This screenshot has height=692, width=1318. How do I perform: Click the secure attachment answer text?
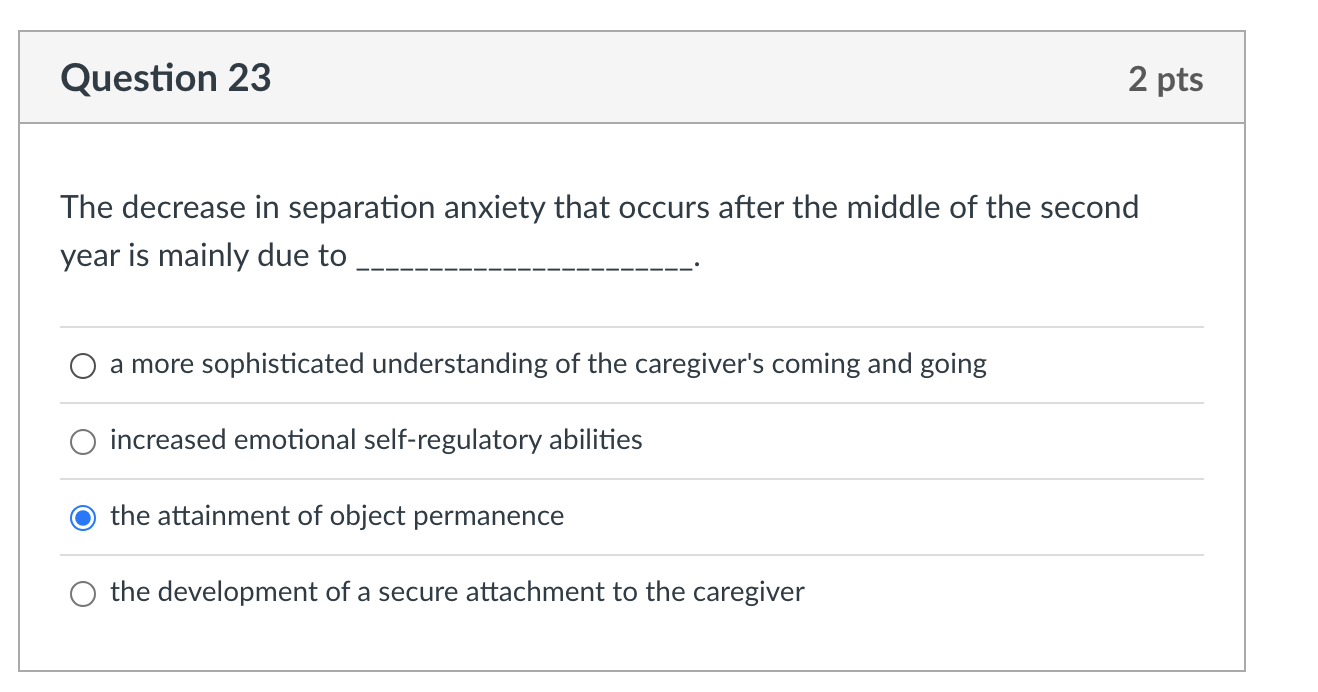tap(457, 592)
